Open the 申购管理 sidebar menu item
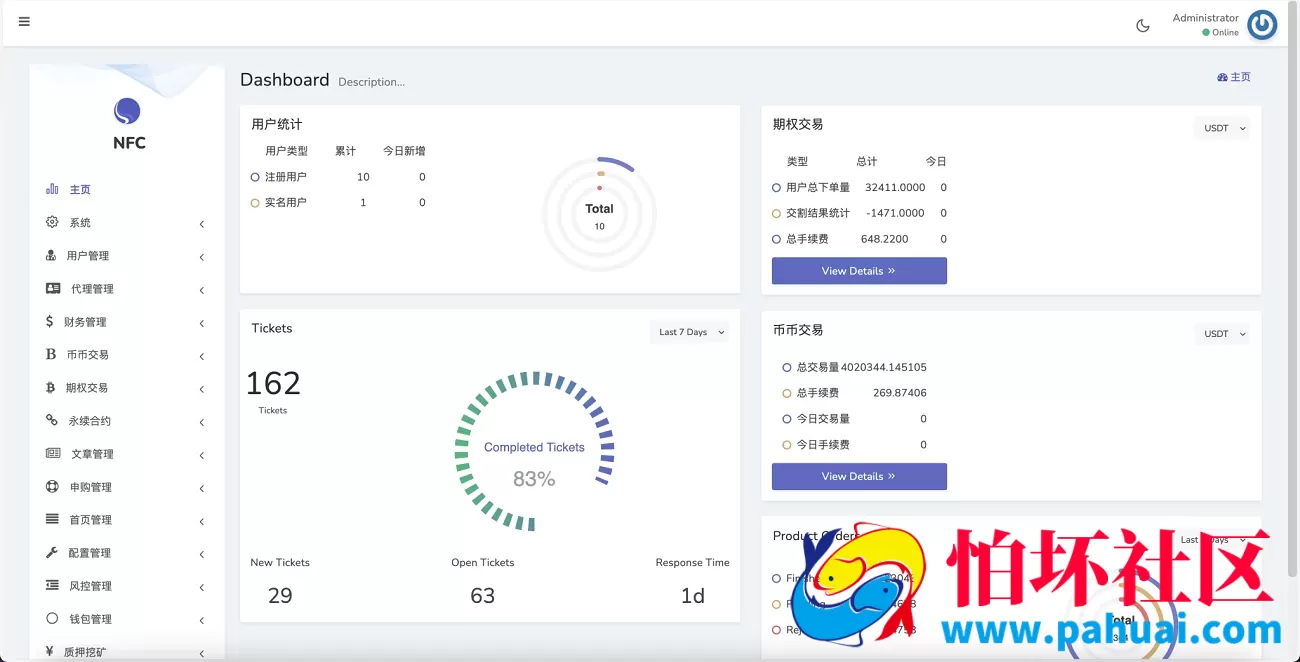 [127, 487]
